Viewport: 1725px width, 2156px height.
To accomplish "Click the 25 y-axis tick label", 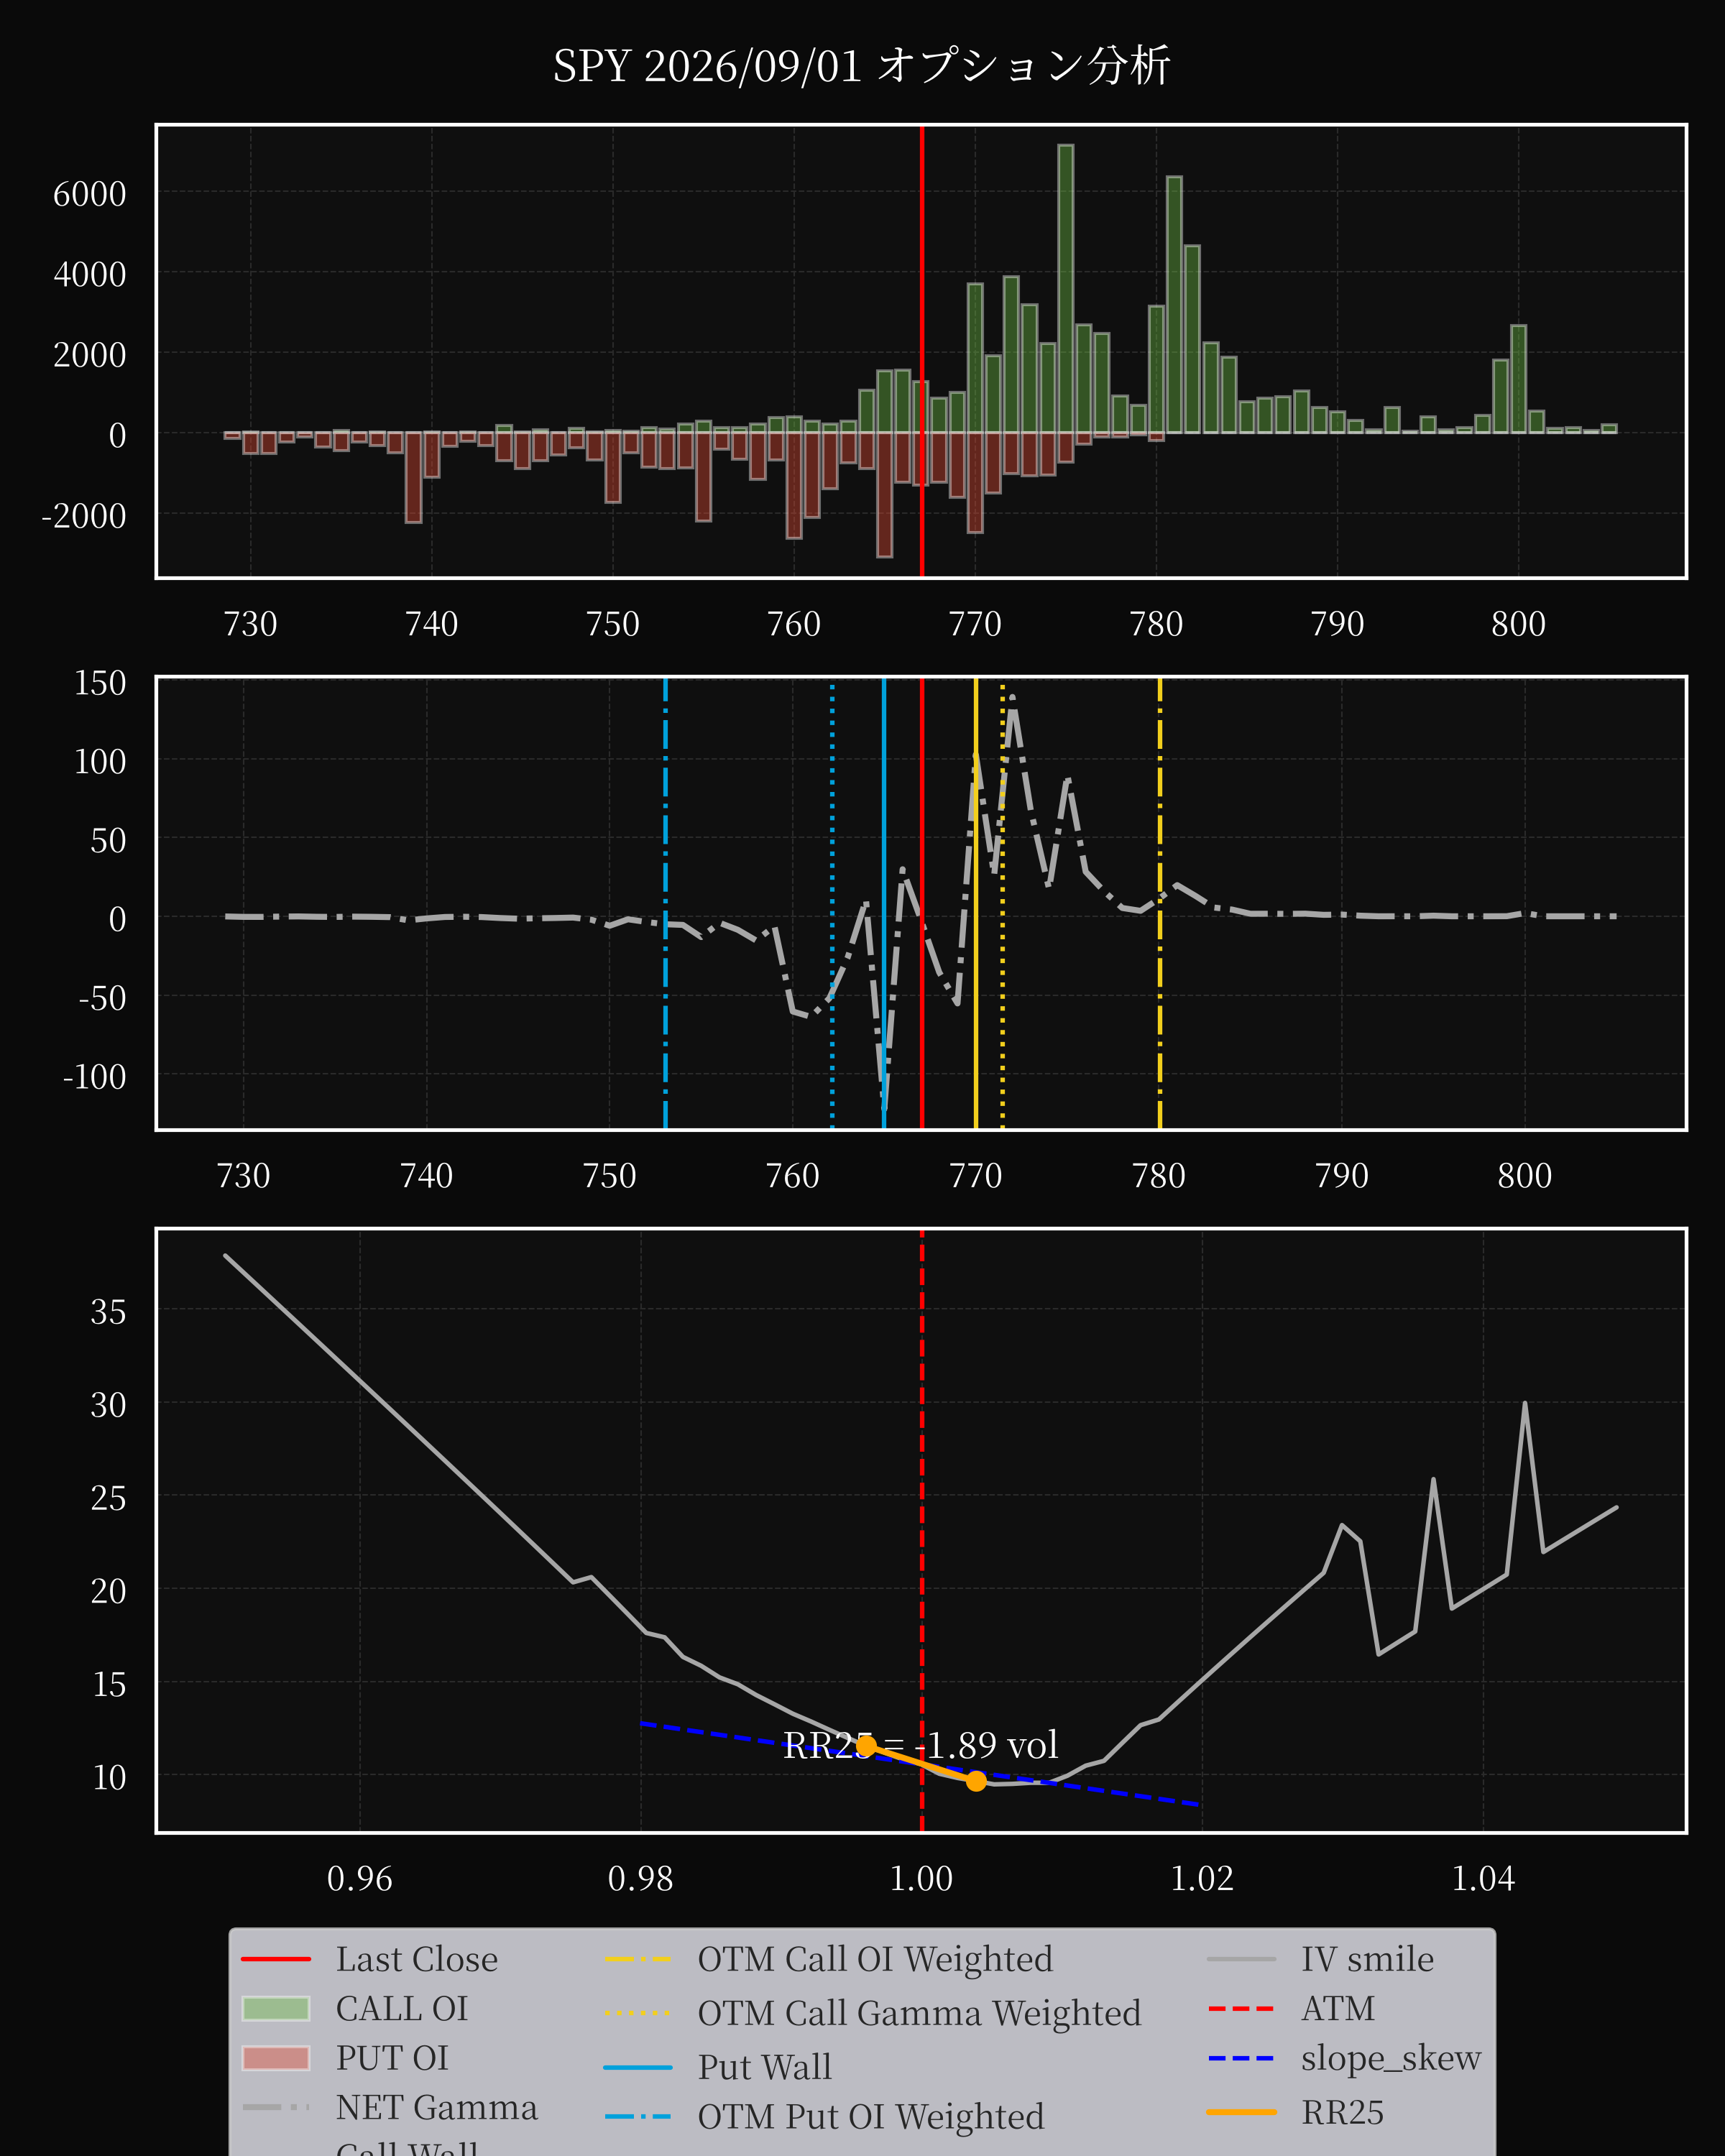I will pyautogui.click(x=108, y=1498).
